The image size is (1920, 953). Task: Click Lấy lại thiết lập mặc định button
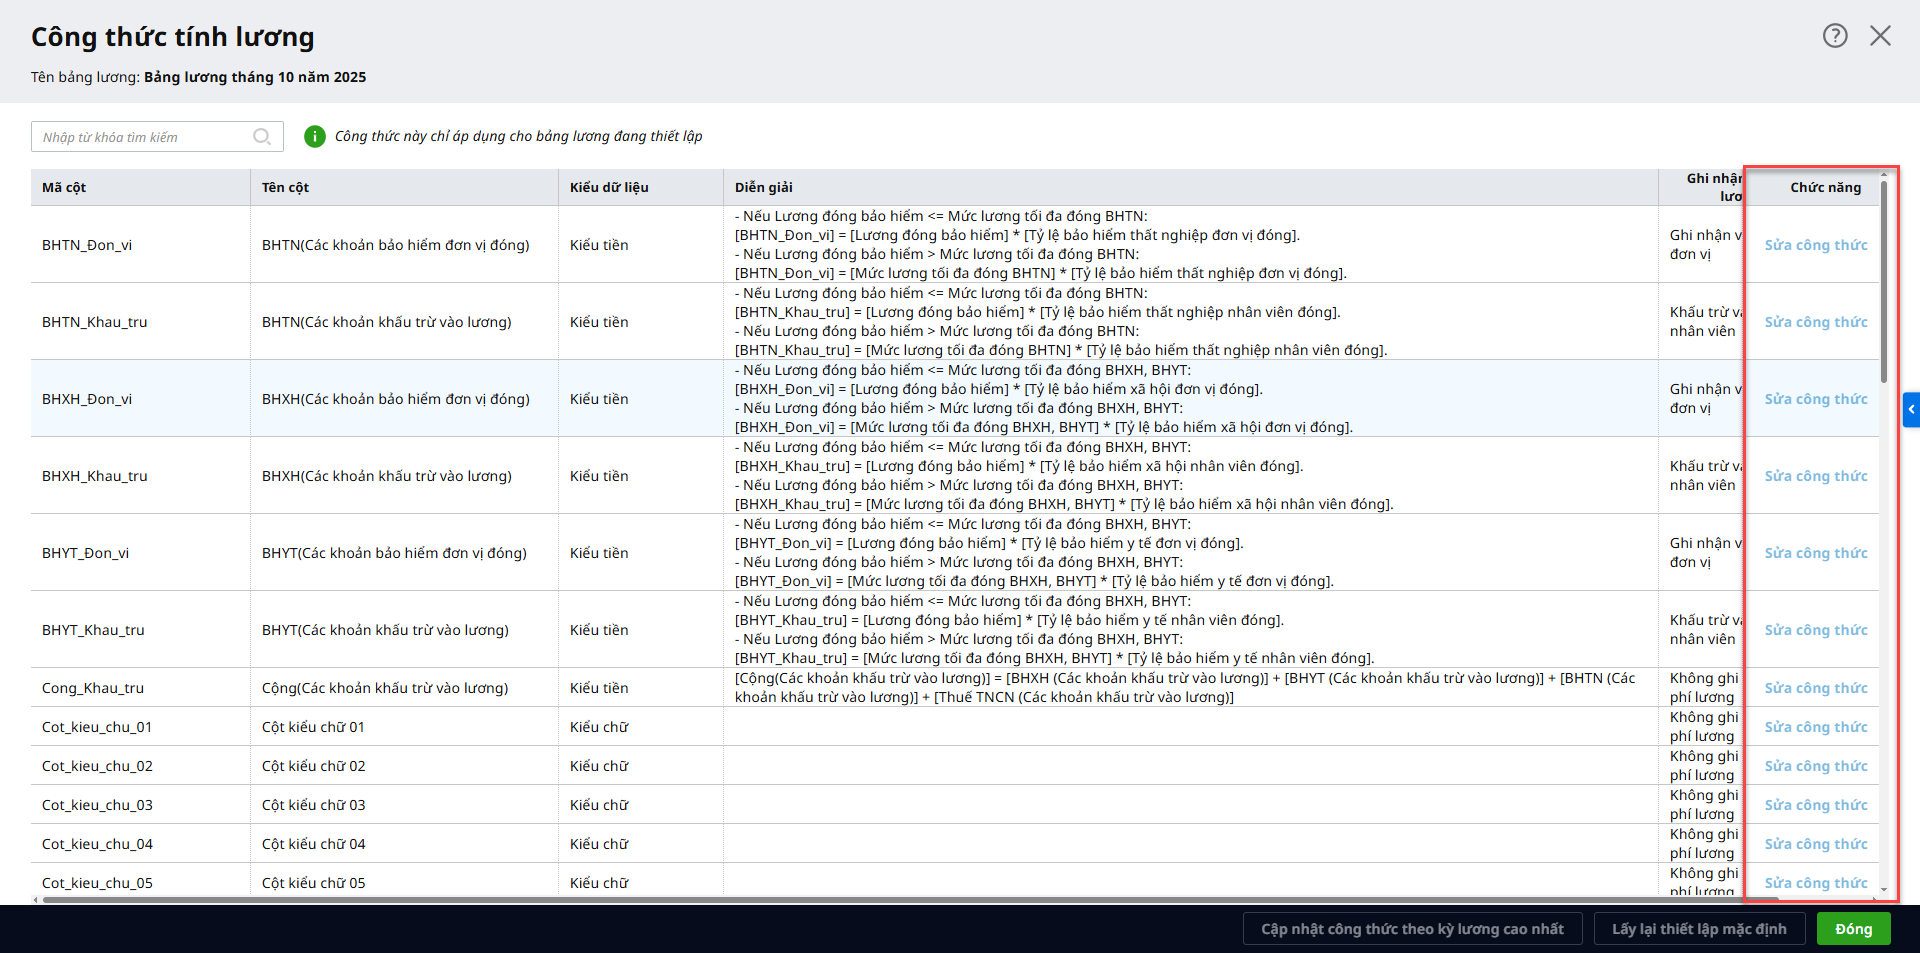[x=1698, y=929]
